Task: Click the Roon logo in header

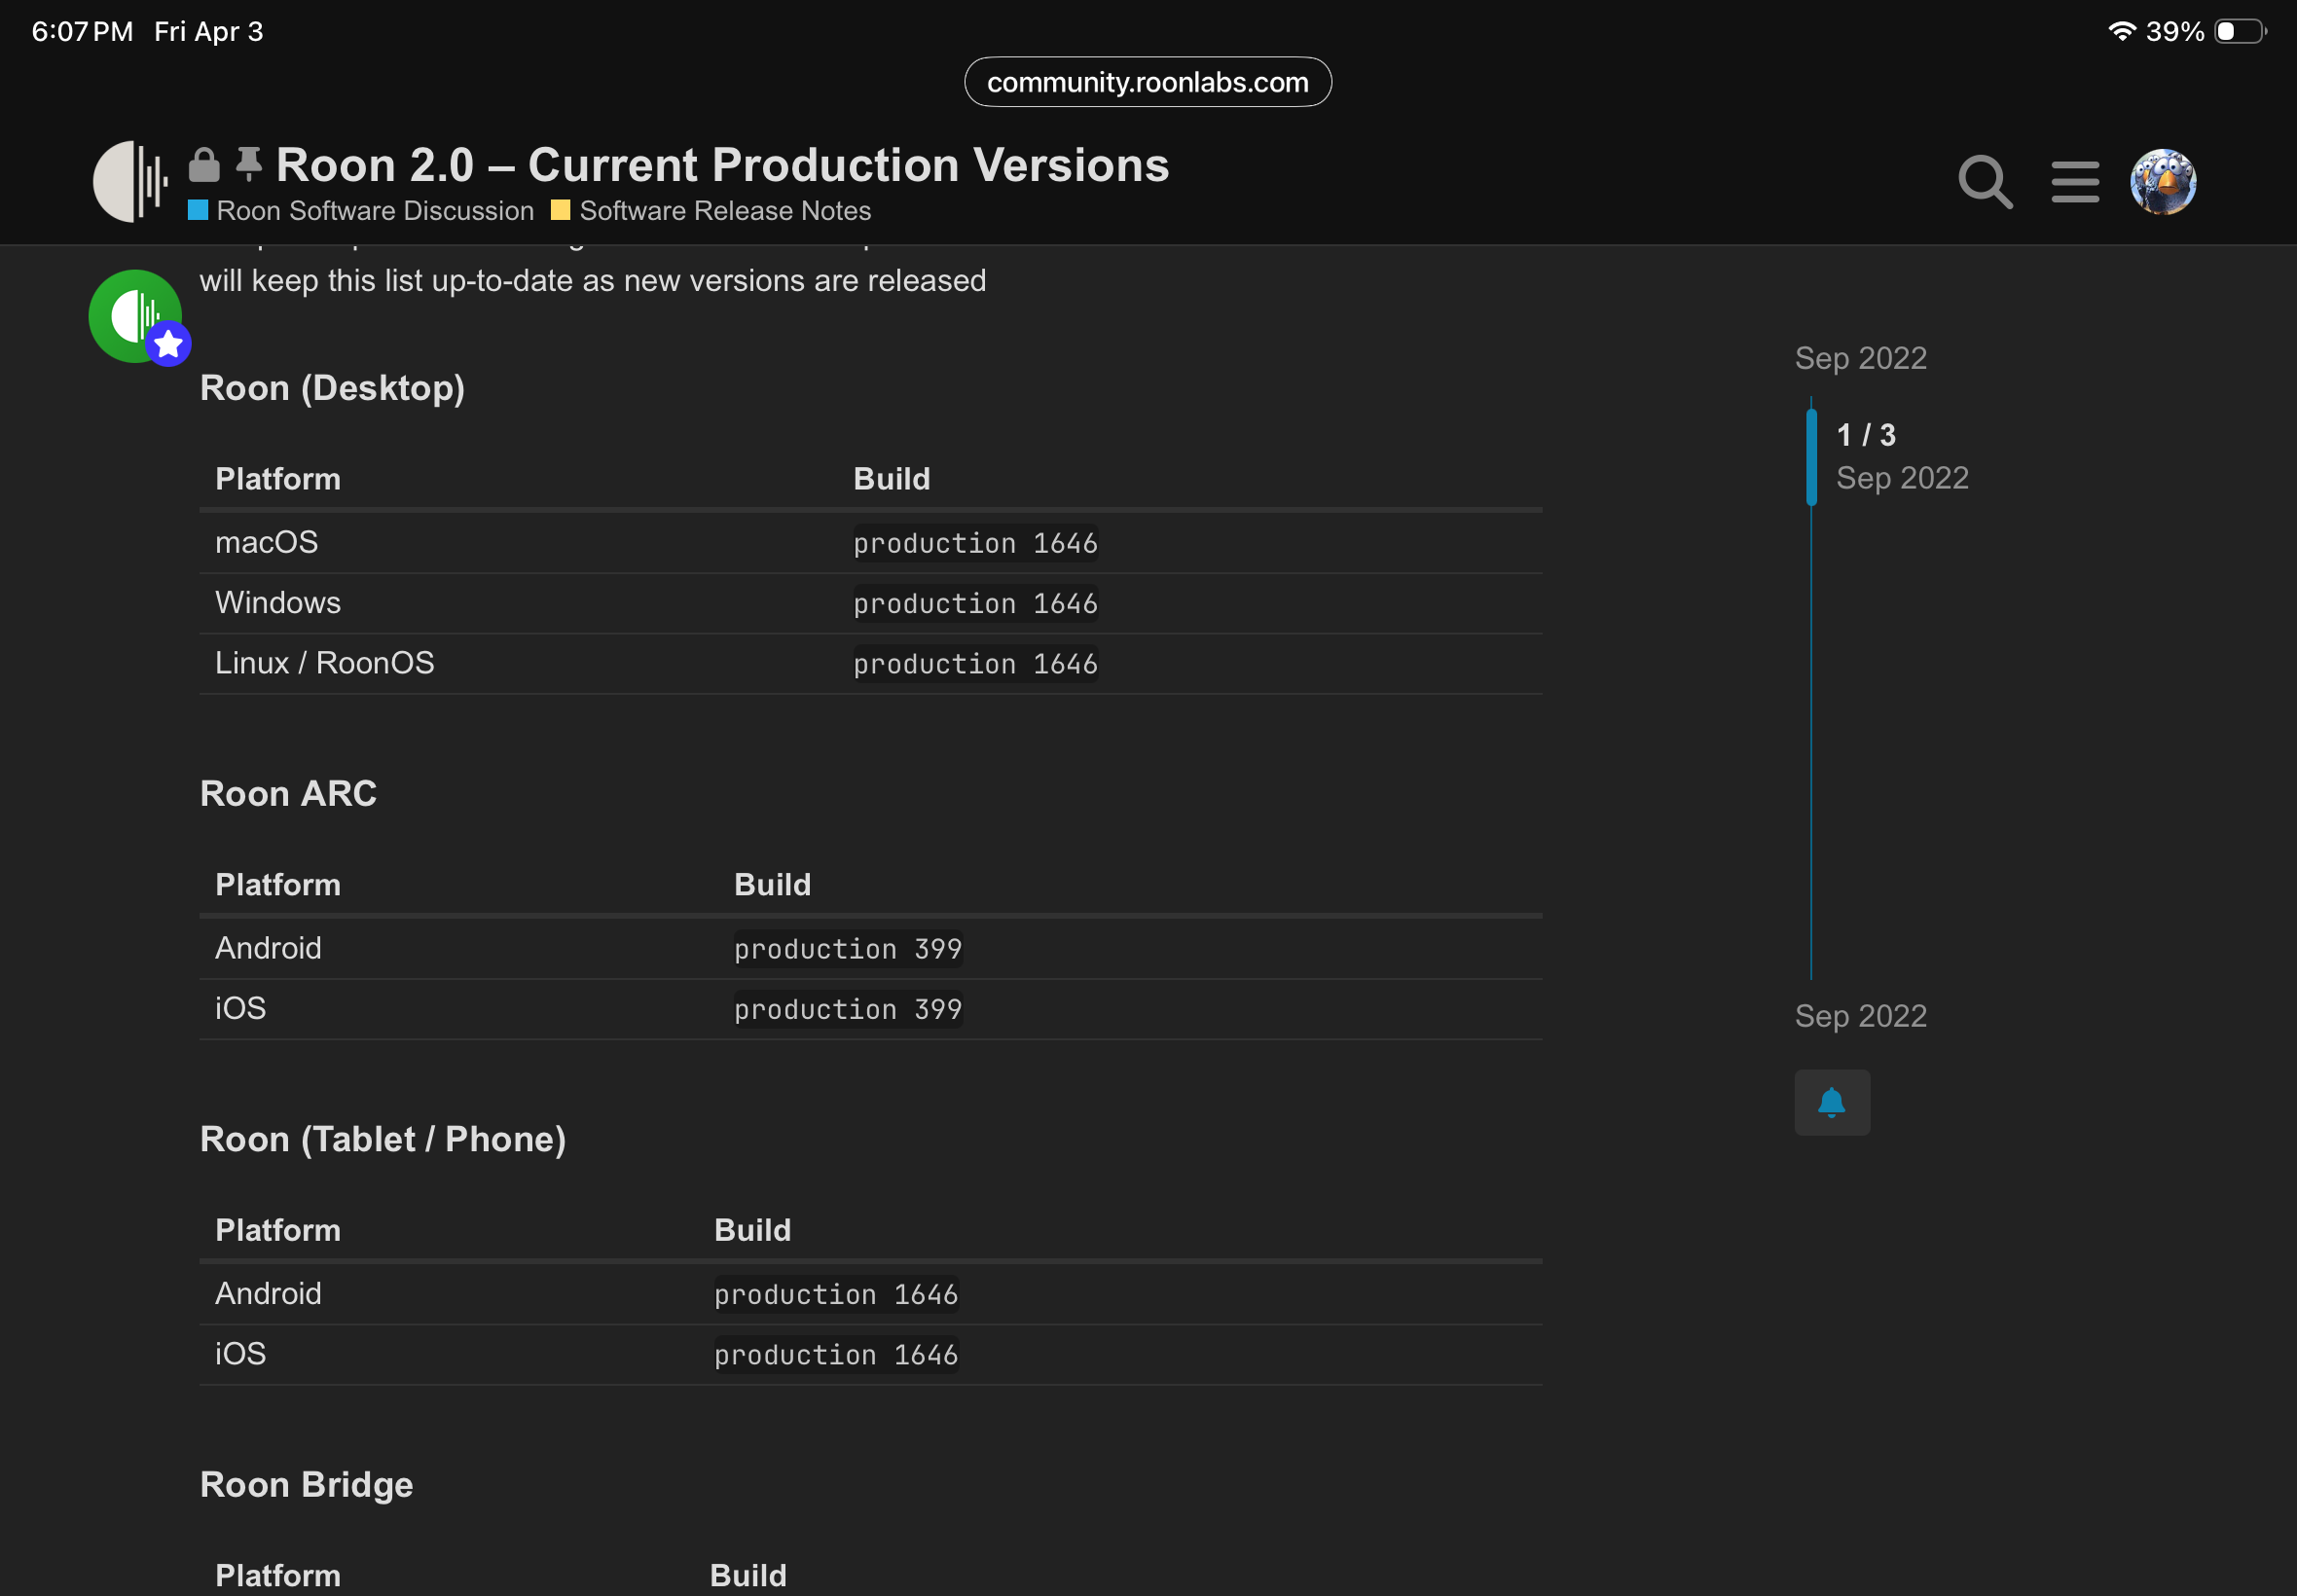Action: click(130, 181)
